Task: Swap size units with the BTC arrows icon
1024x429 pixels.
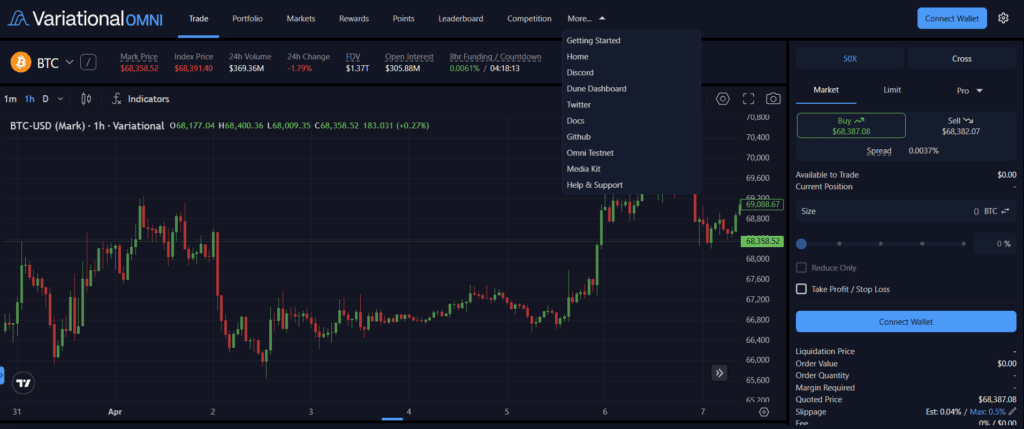Action: (x=1005, y=211)
